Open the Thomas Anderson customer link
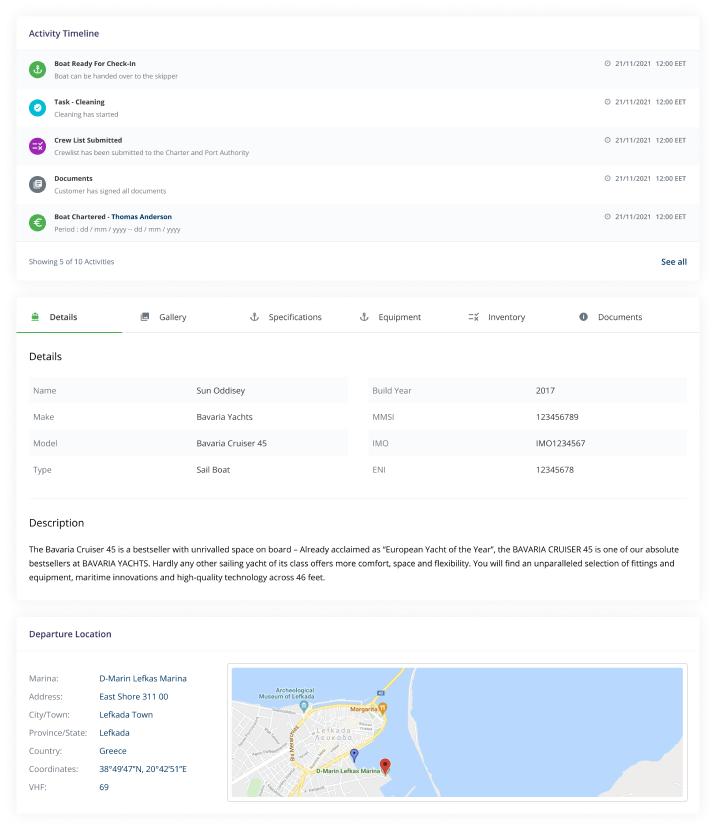 pyautogui.click(x=141, y=217)
